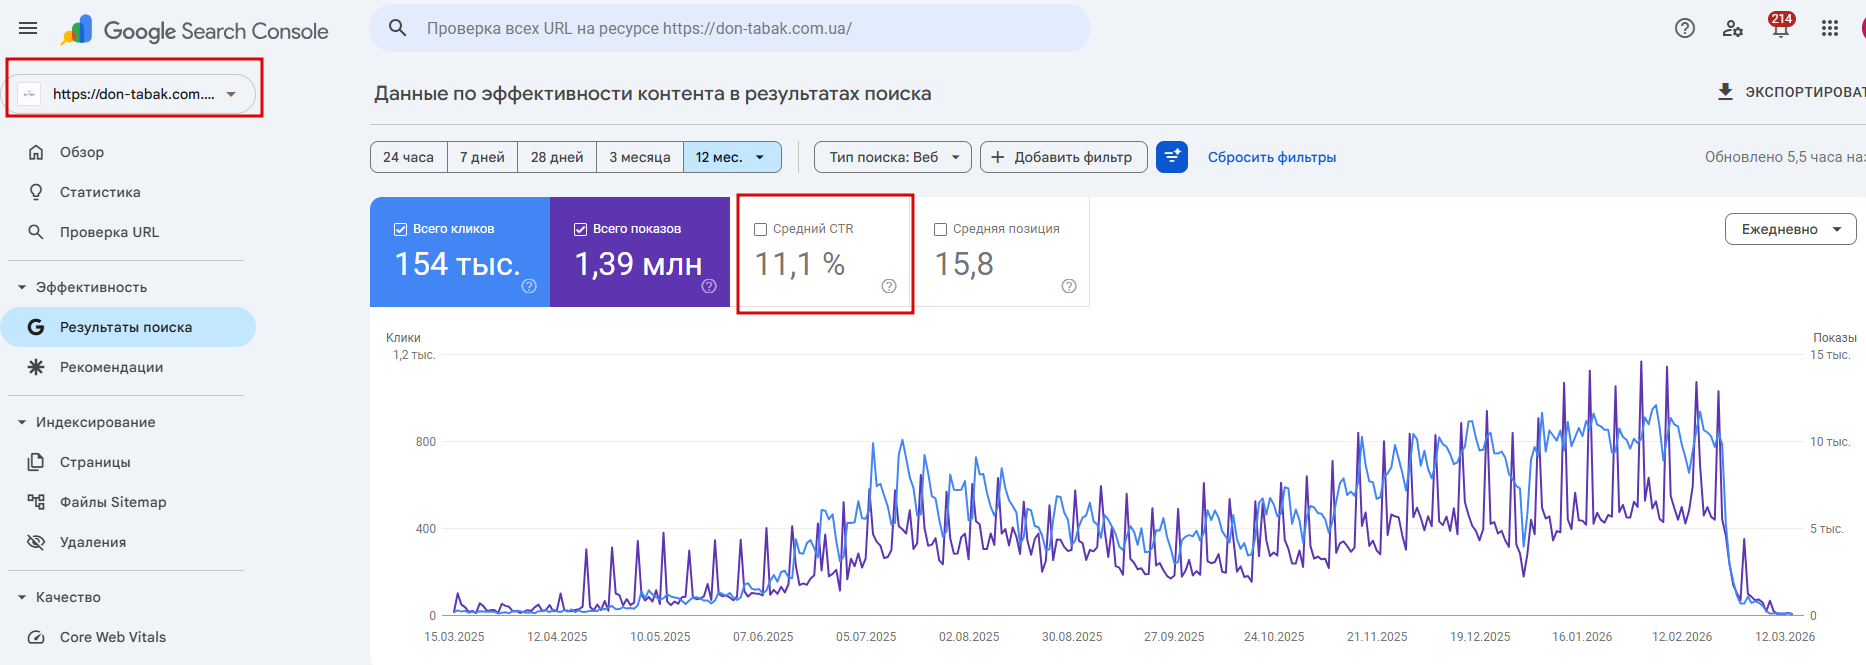
Task: Open Search results in the sidebar
Action: coord(128,327)
